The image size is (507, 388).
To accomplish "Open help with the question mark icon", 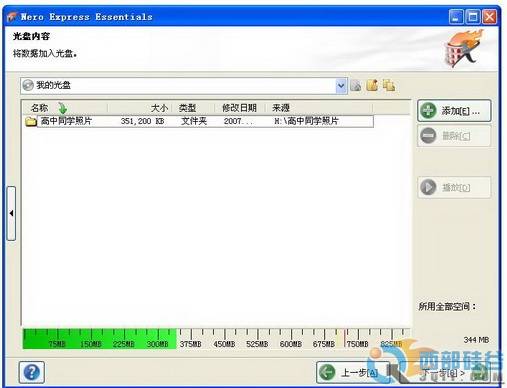I will click(32, 372).
